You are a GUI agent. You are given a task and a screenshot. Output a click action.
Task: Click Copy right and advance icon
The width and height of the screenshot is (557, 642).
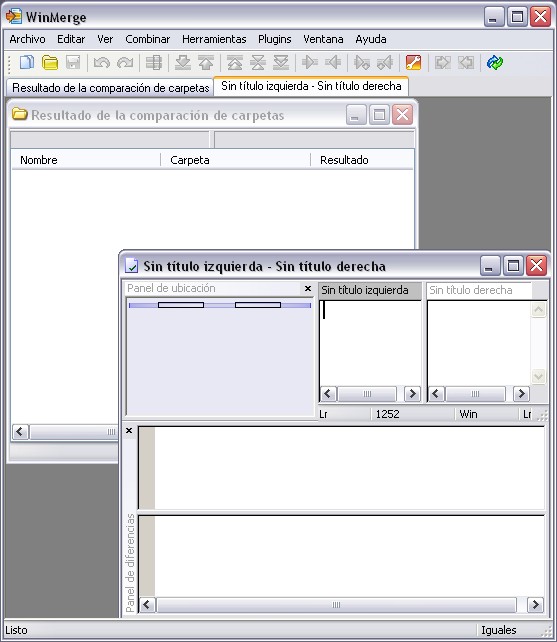(362, 63)
